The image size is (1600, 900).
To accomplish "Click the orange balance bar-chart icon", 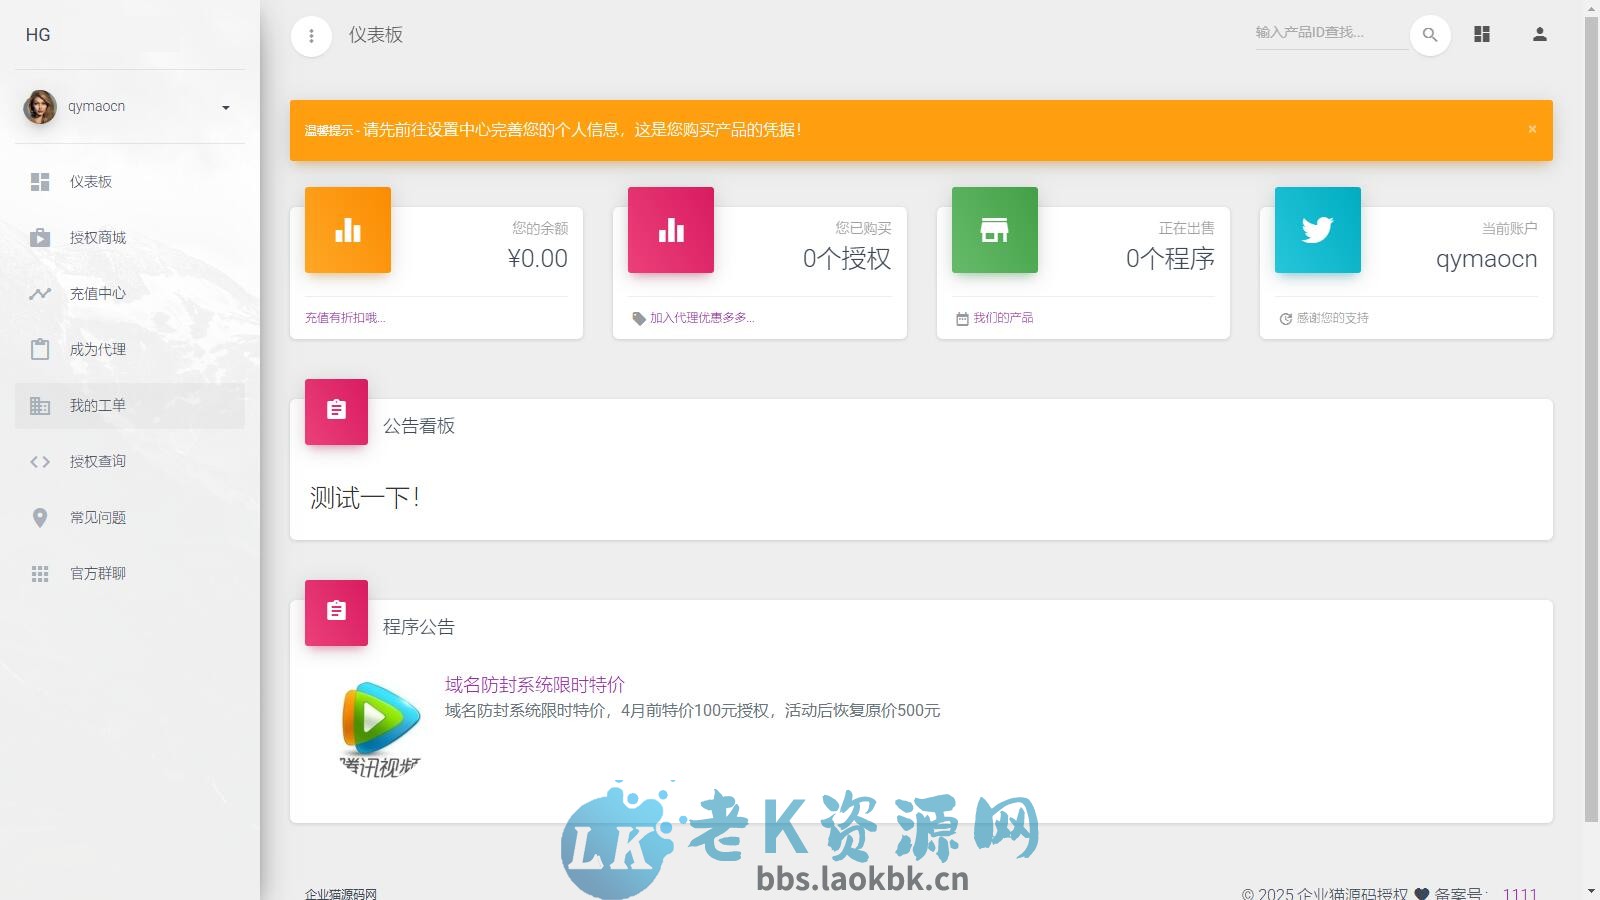I will [x=347, y=230].
